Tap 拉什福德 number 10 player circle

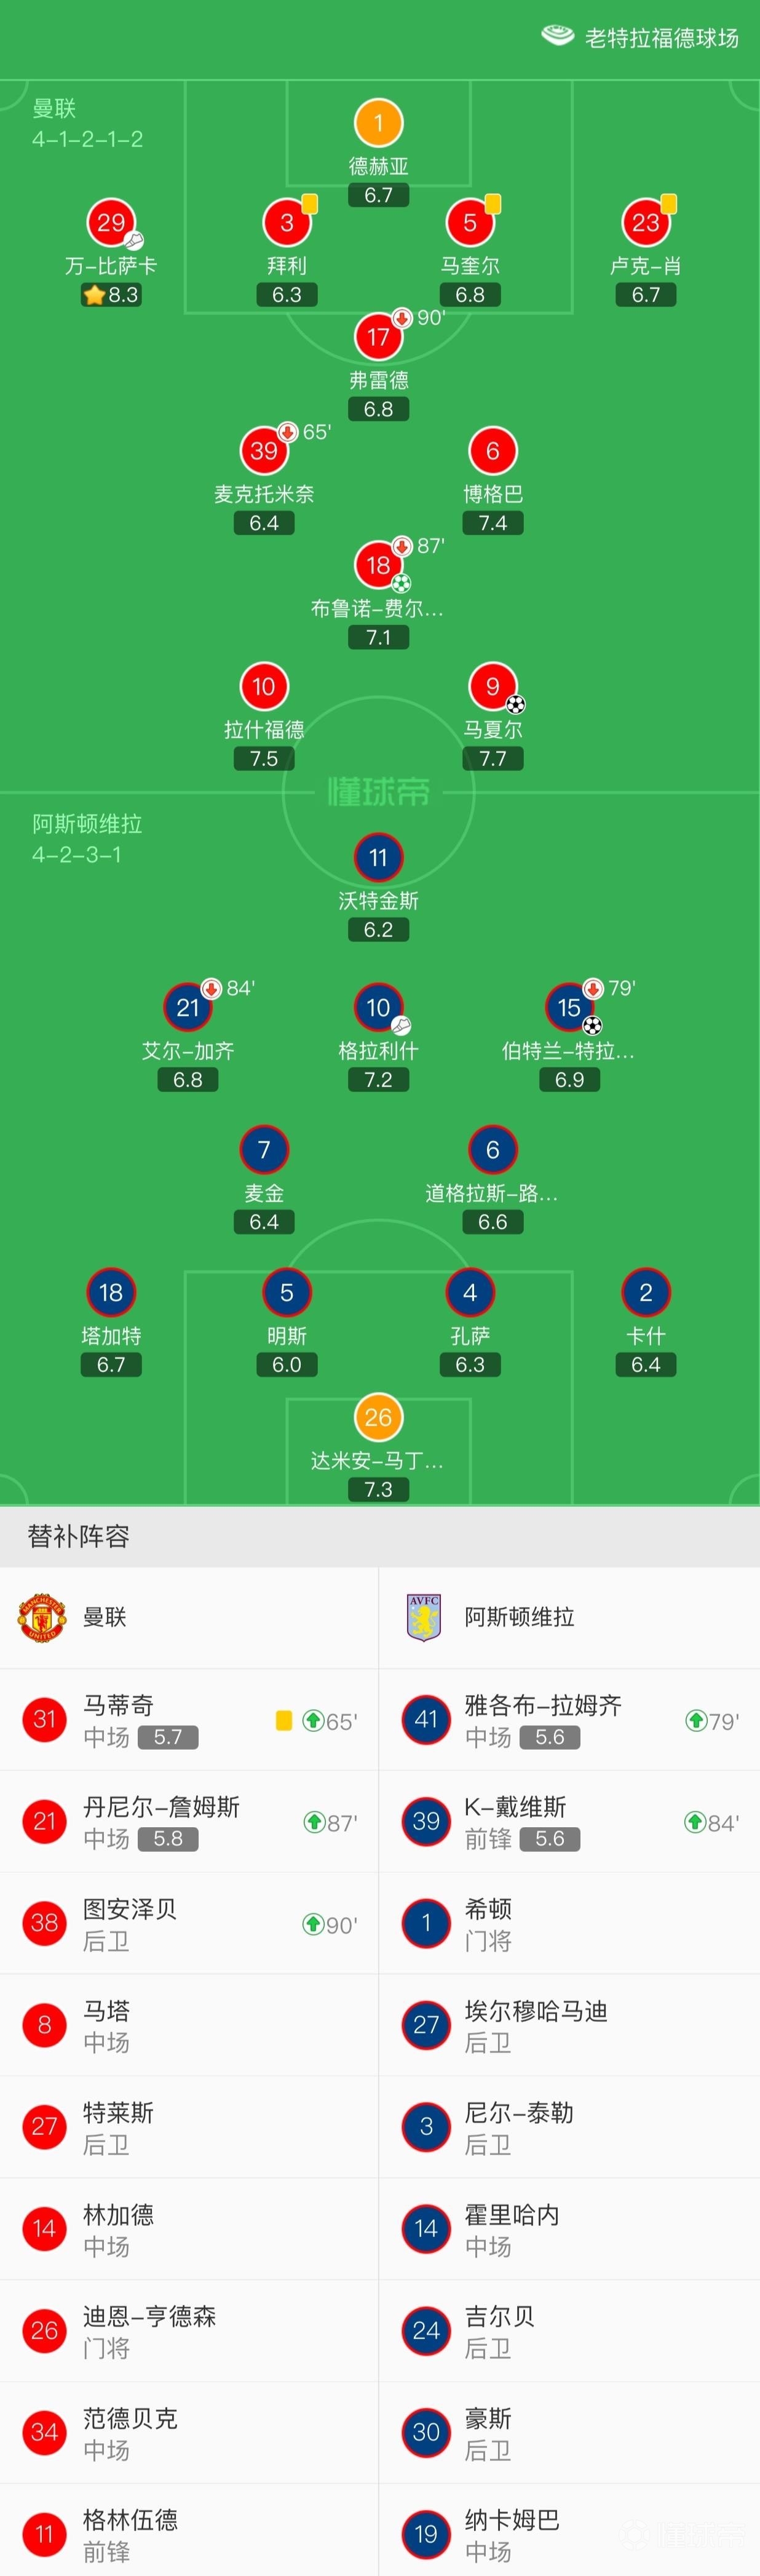[264, 686]
